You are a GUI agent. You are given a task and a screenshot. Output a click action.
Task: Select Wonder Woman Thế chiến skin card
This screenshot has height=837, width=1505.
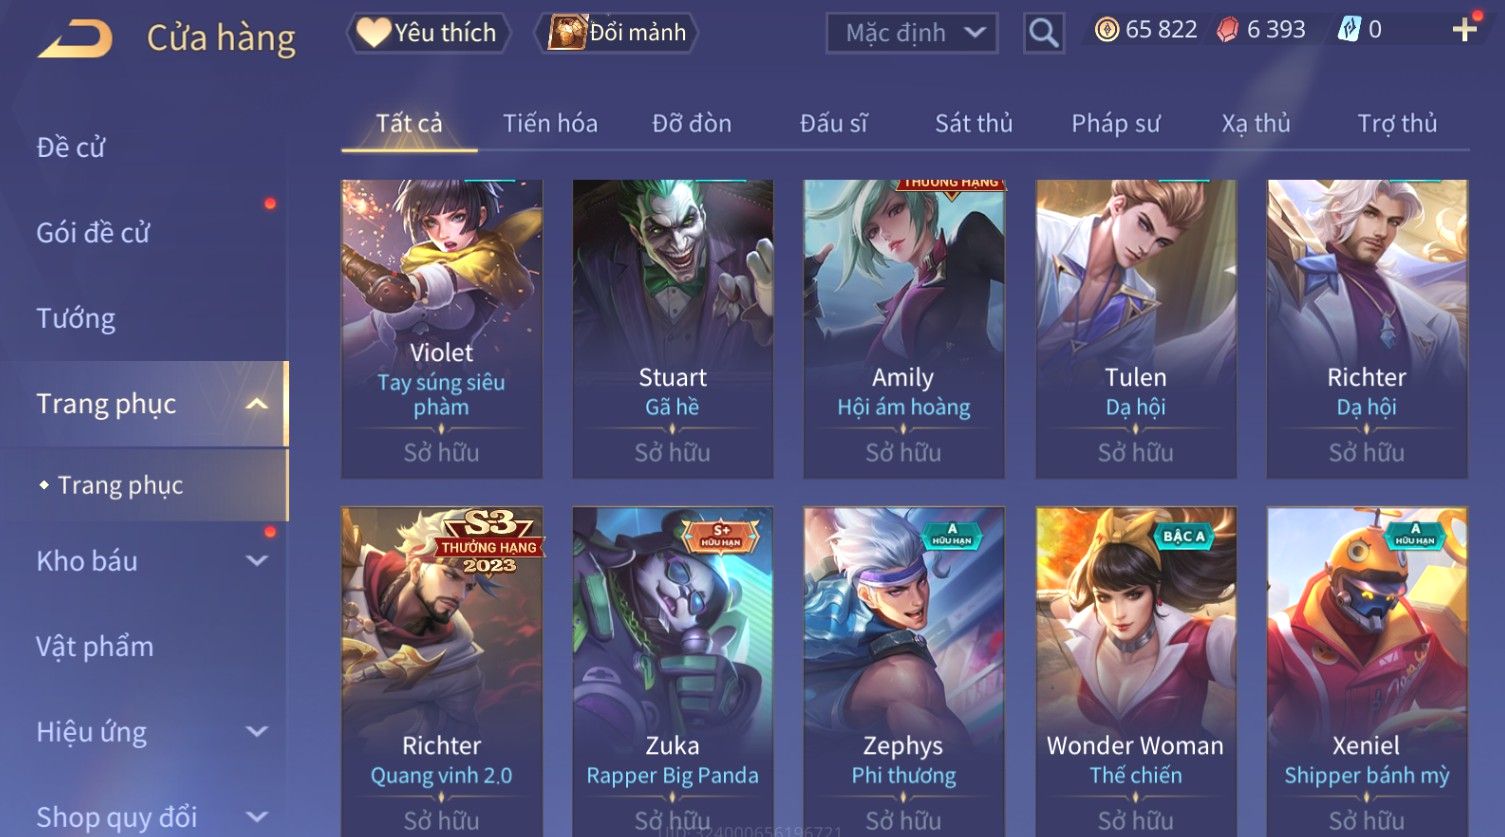point(1136,671)
